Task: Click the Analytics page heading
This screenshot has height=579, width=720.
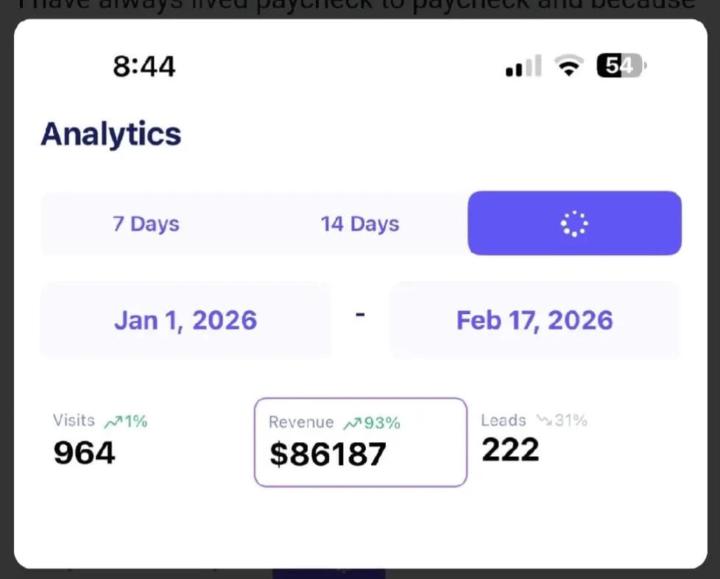Action: (x=111, y=134)
